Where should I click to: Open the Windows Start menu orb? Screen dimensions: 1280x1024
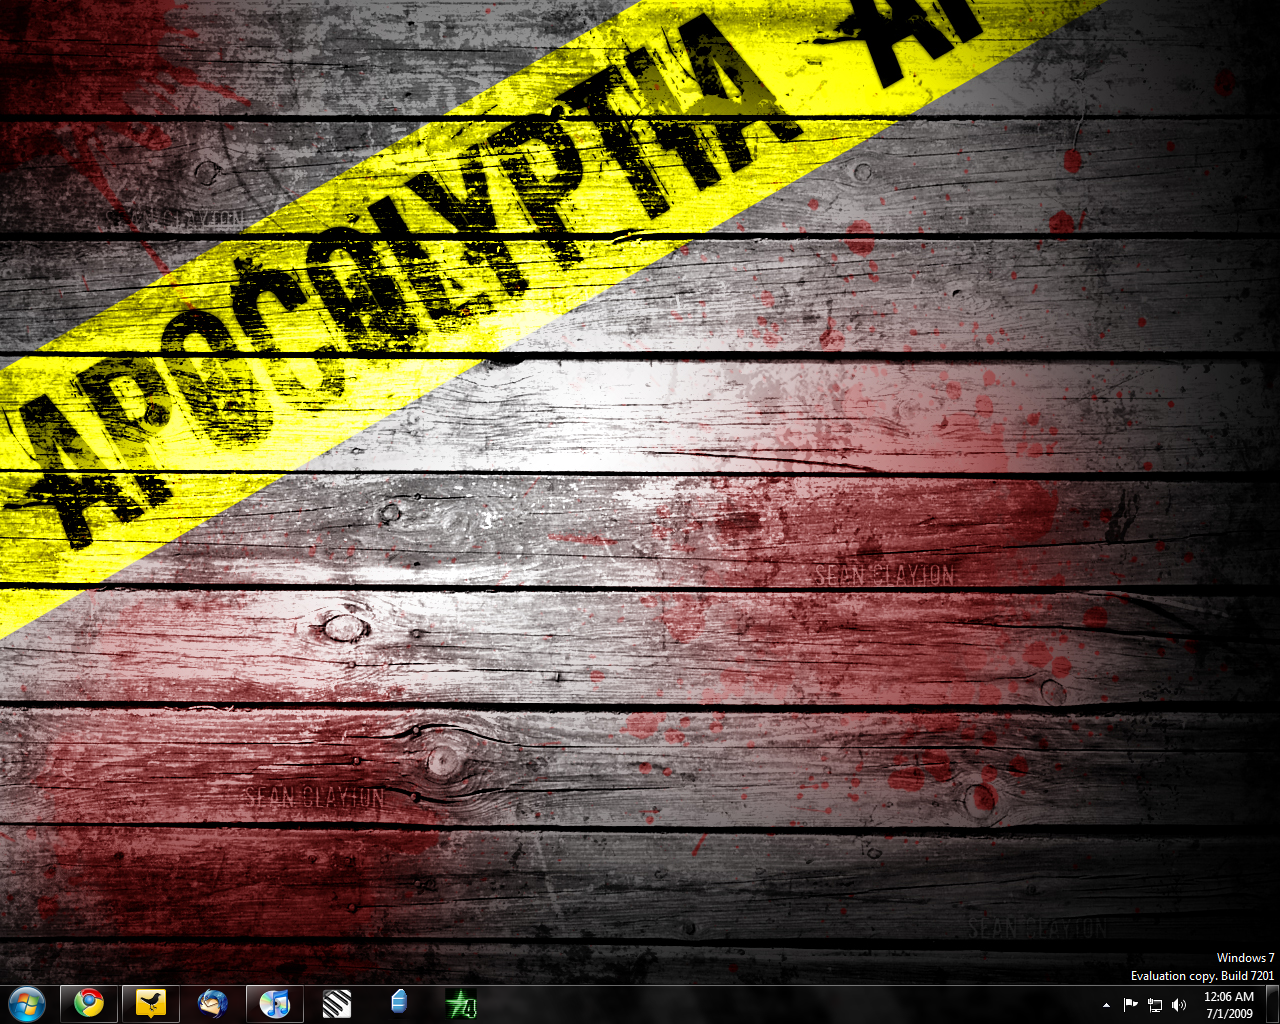pyautogui.click(x=27, y=1003)
